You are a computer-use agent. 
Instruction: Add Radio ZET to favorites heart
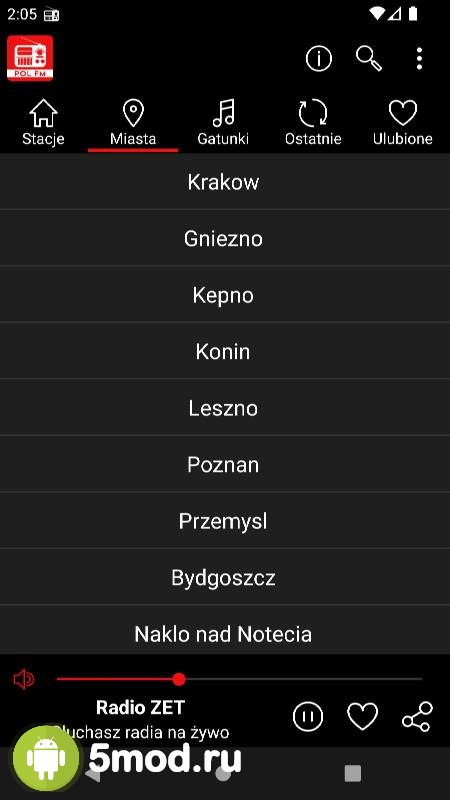(x=362, y=716)
